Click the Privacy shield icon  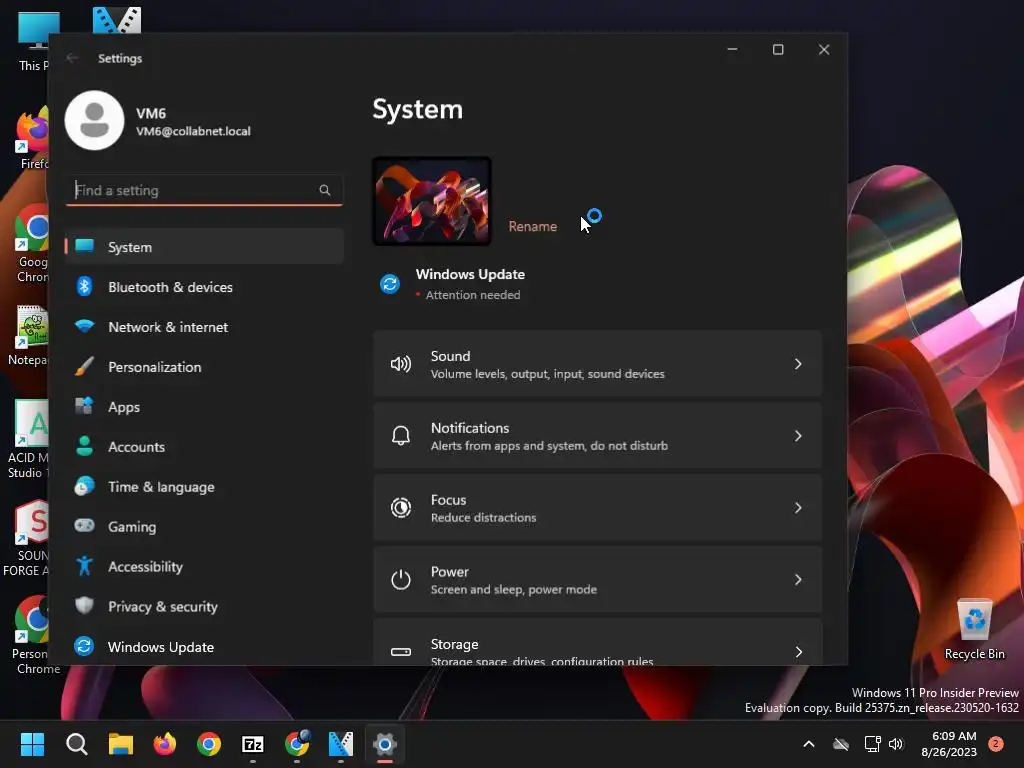tap(84, 605)
